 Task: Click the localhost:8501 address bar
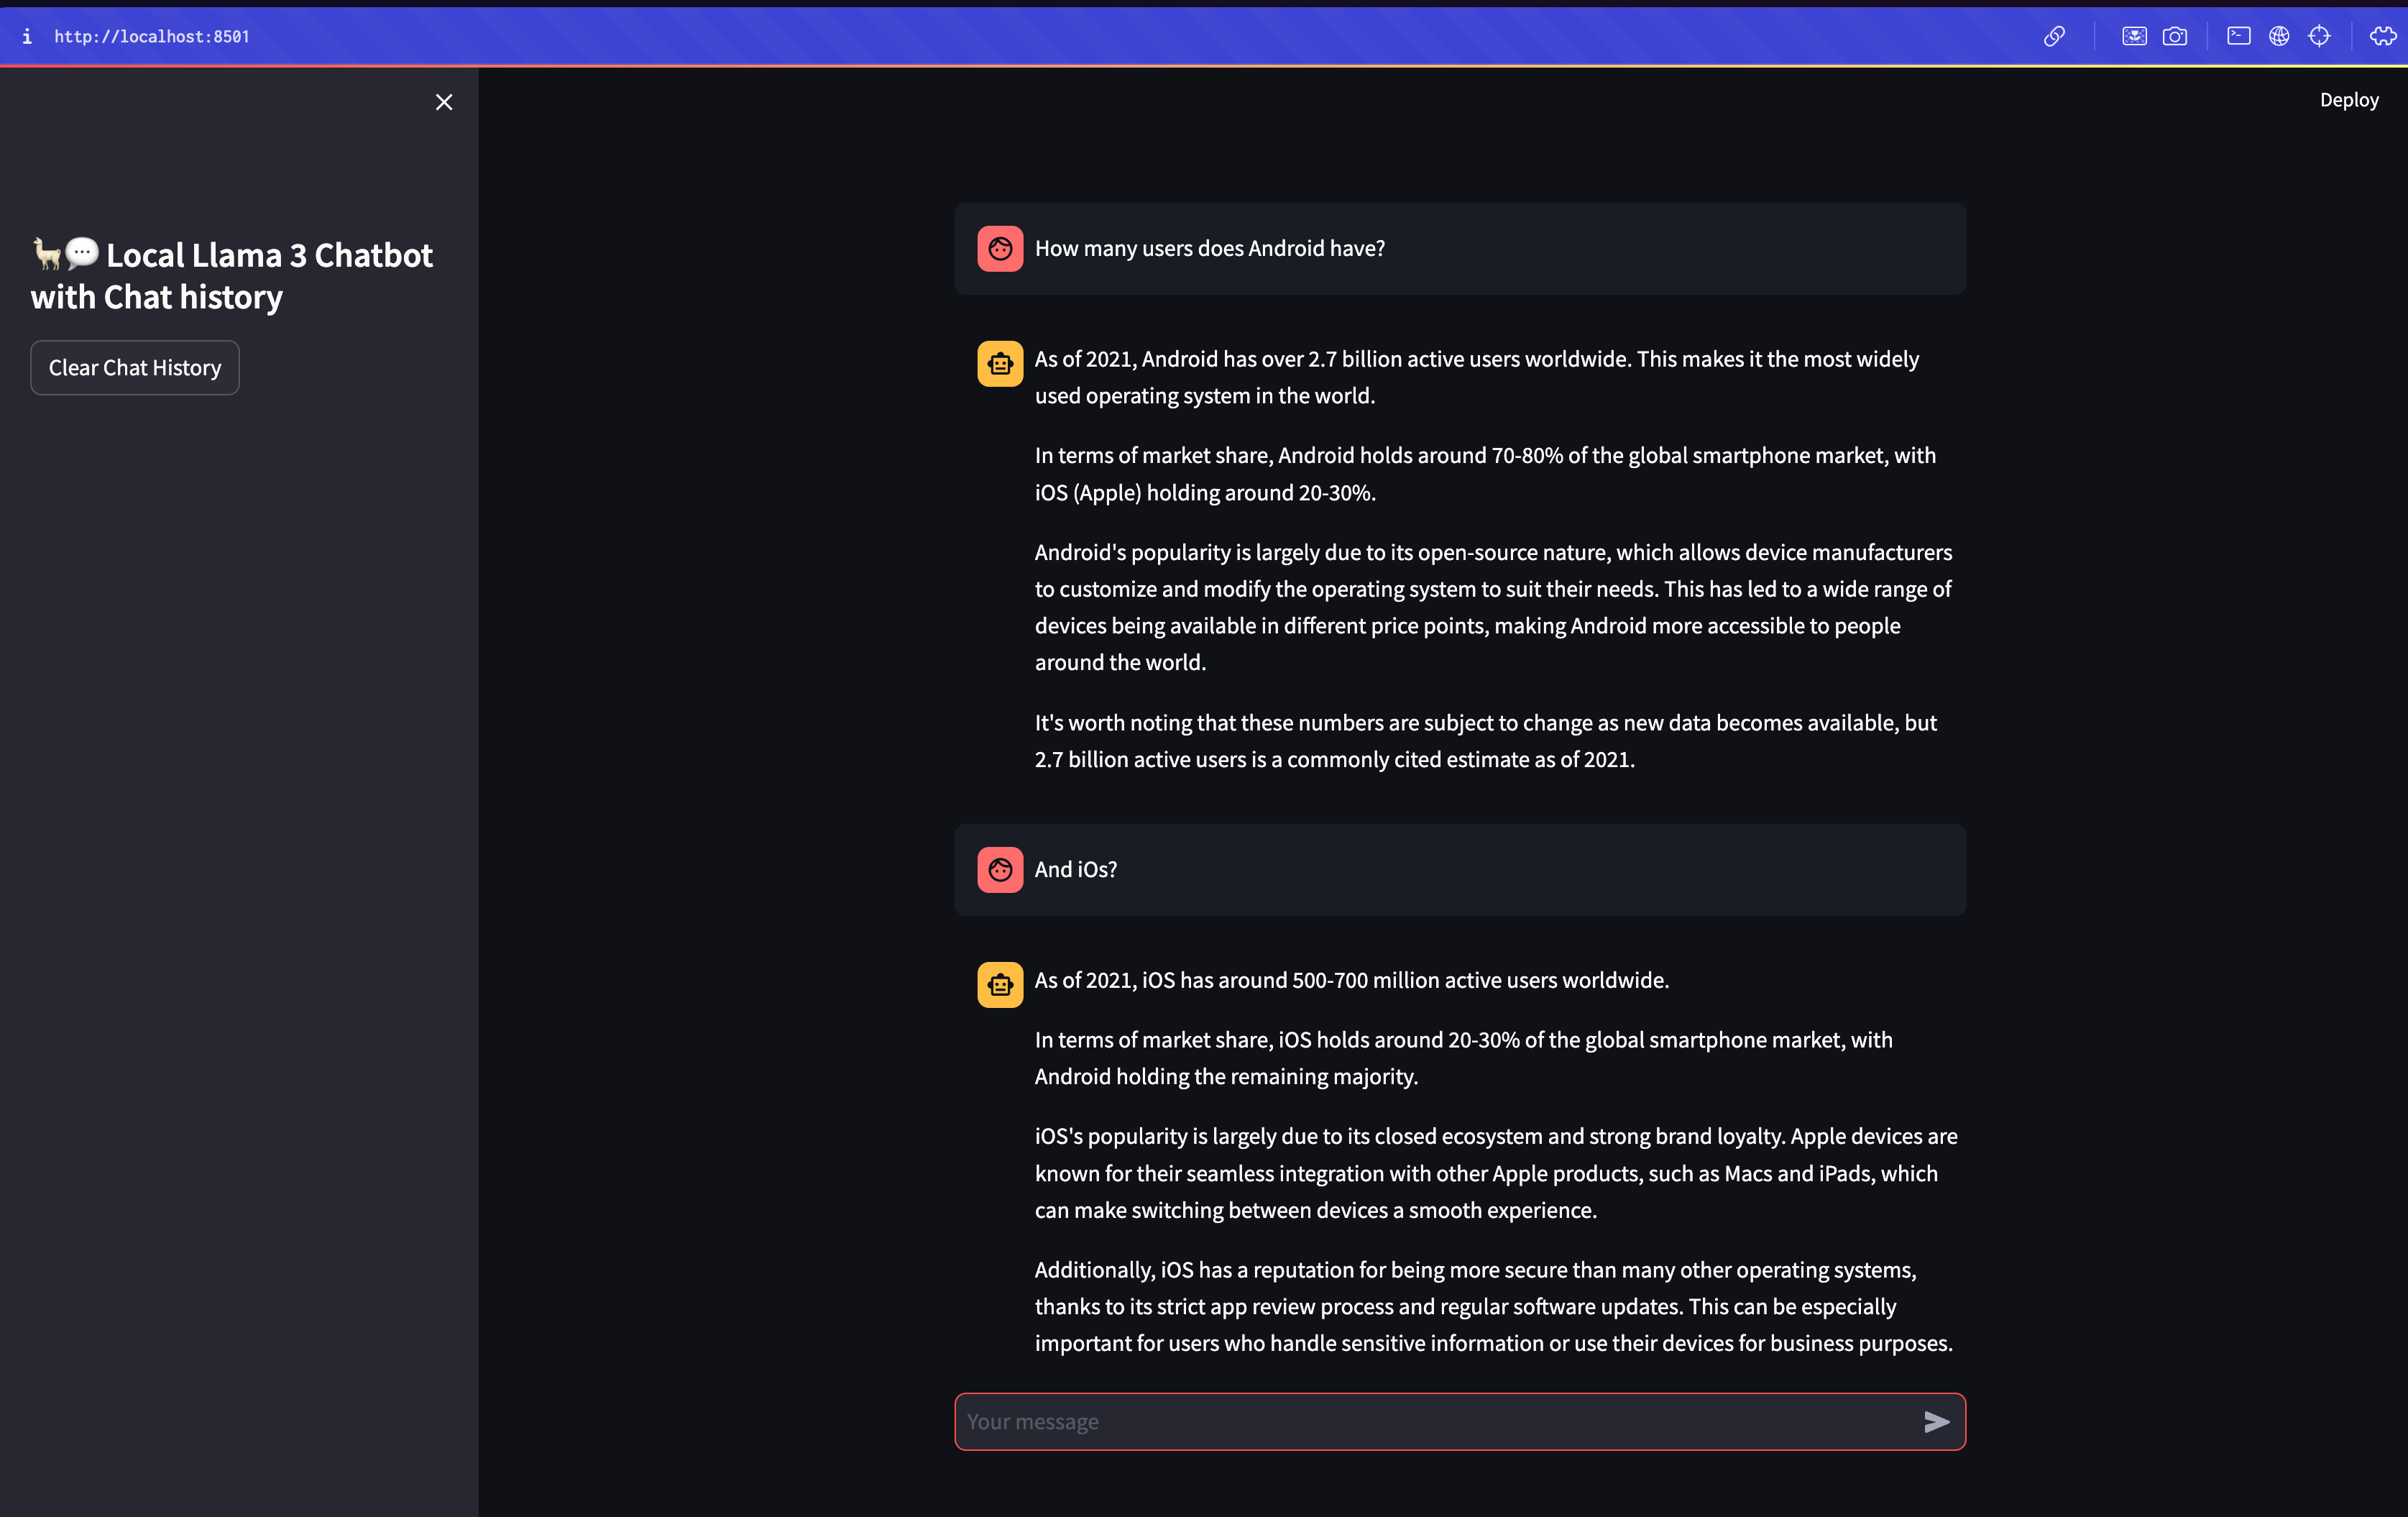152,37
